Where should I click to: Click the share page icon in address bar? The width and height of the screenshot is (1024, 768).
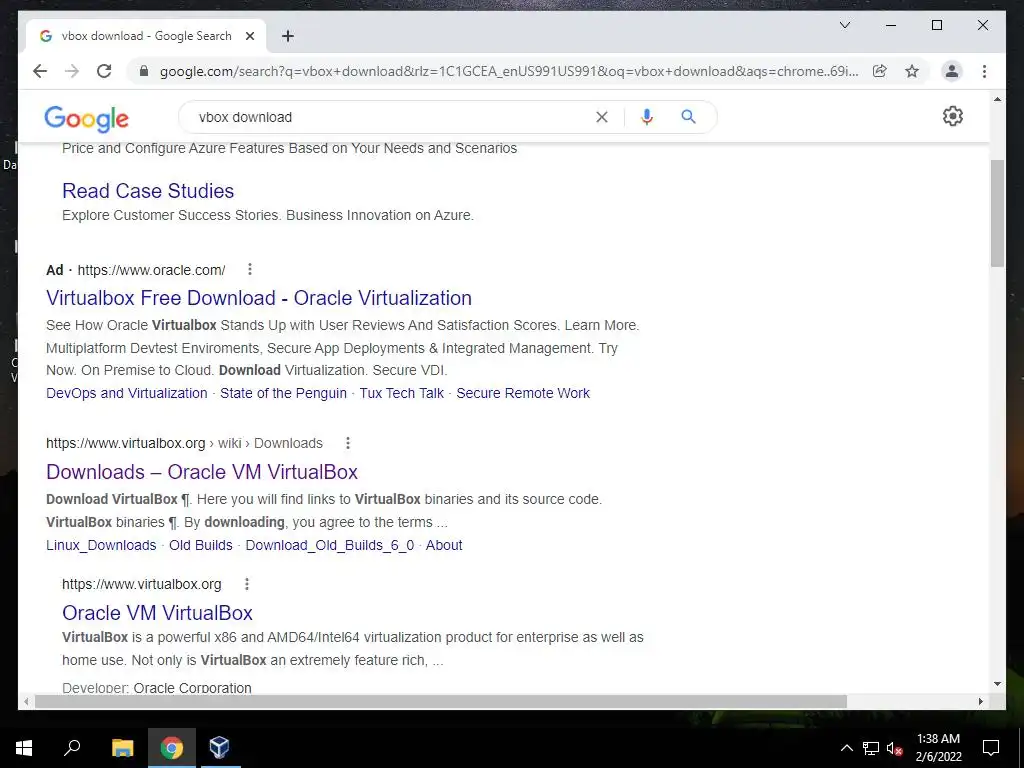pyautogui.click(x=880, y=71)
